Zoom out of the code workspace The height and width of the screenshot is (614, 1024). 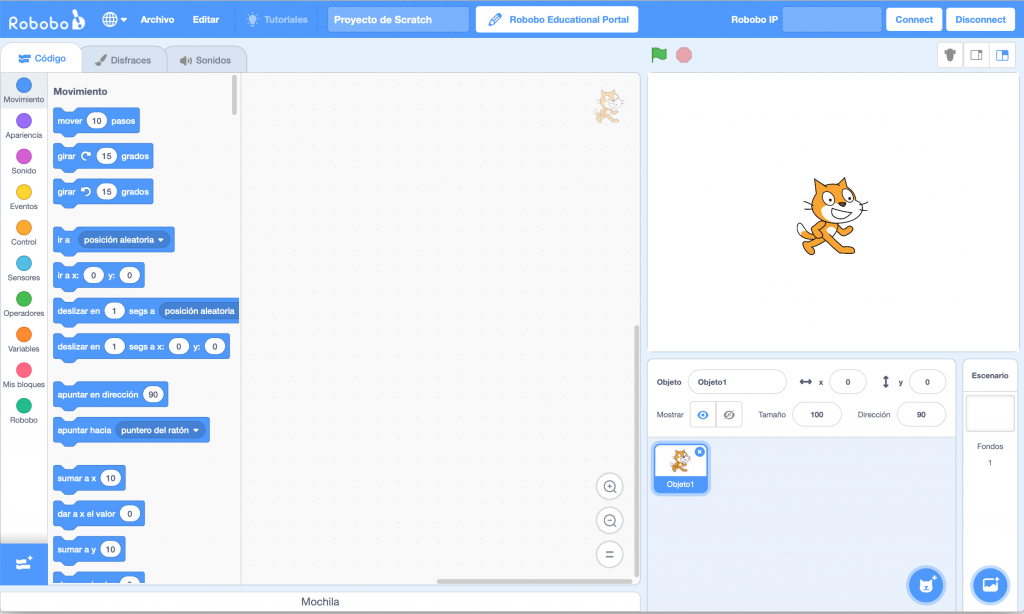[609, 521]
